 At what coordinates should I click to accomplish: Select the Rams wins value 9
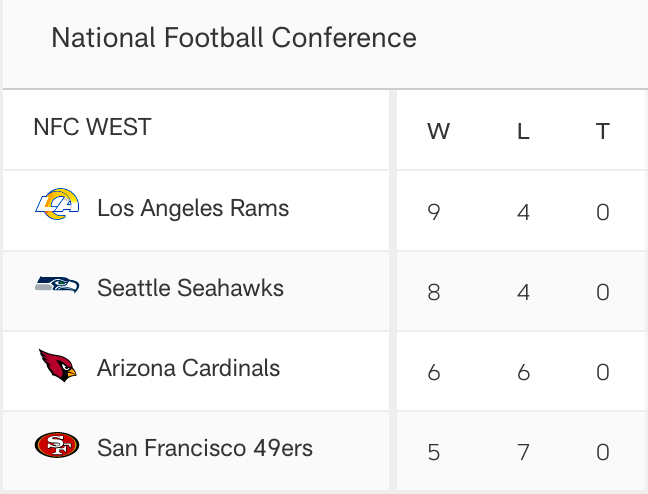pyautogui.click(x=434, y=212)
